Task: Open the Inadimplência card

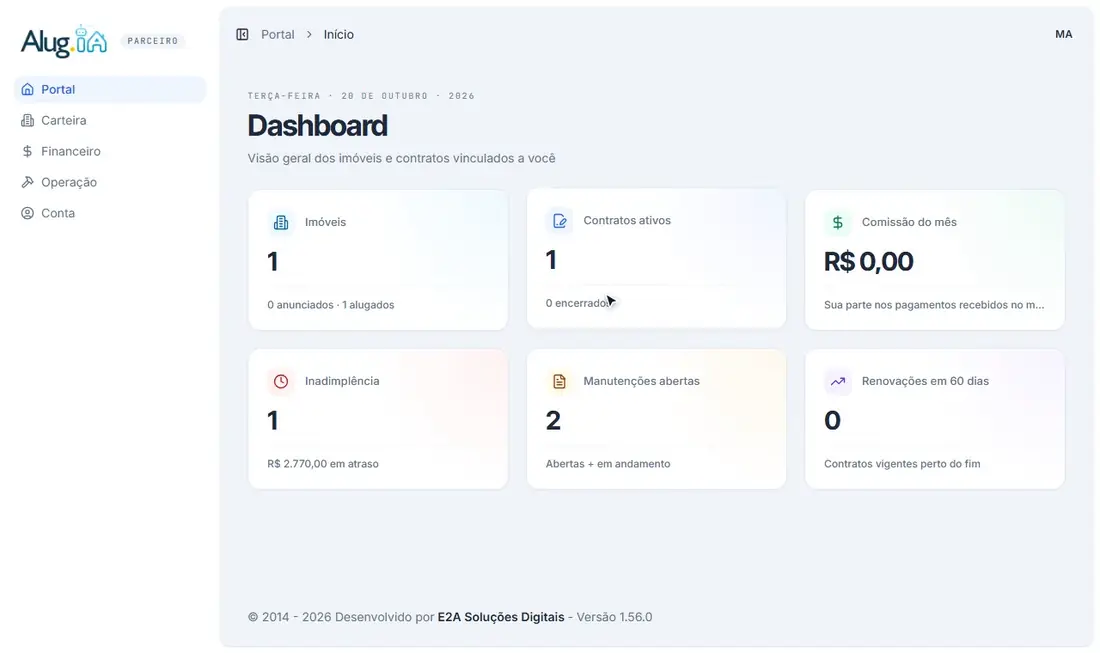Action: 377,419
